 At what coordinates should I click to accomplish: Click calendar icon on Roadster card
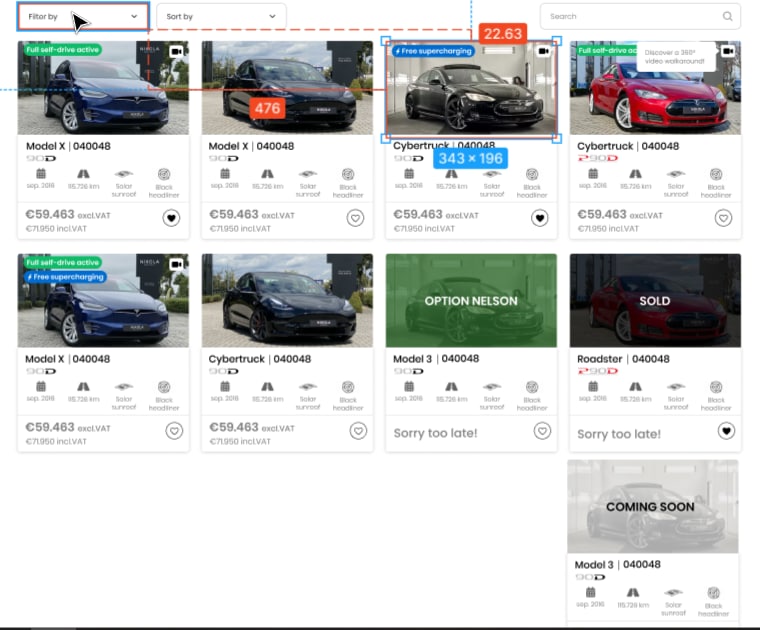click(593, 386)
